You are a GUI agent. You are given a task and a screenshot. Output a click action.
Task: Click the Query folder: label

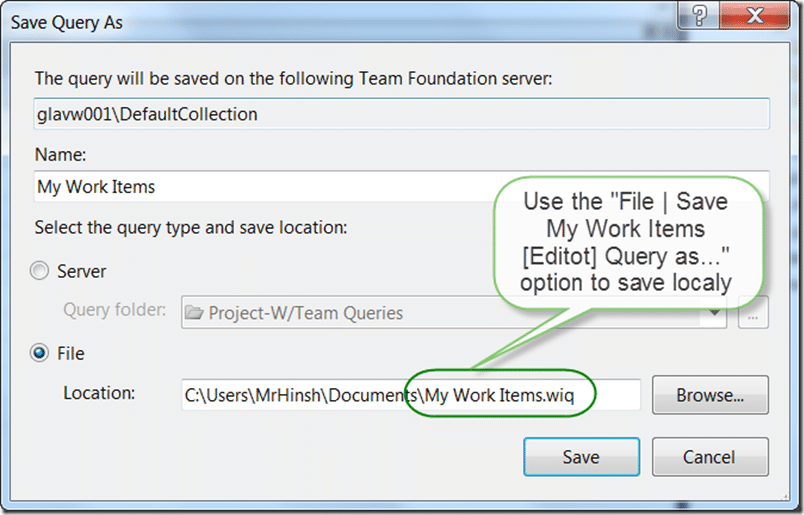pyautogui.click(x=115, y=310)
